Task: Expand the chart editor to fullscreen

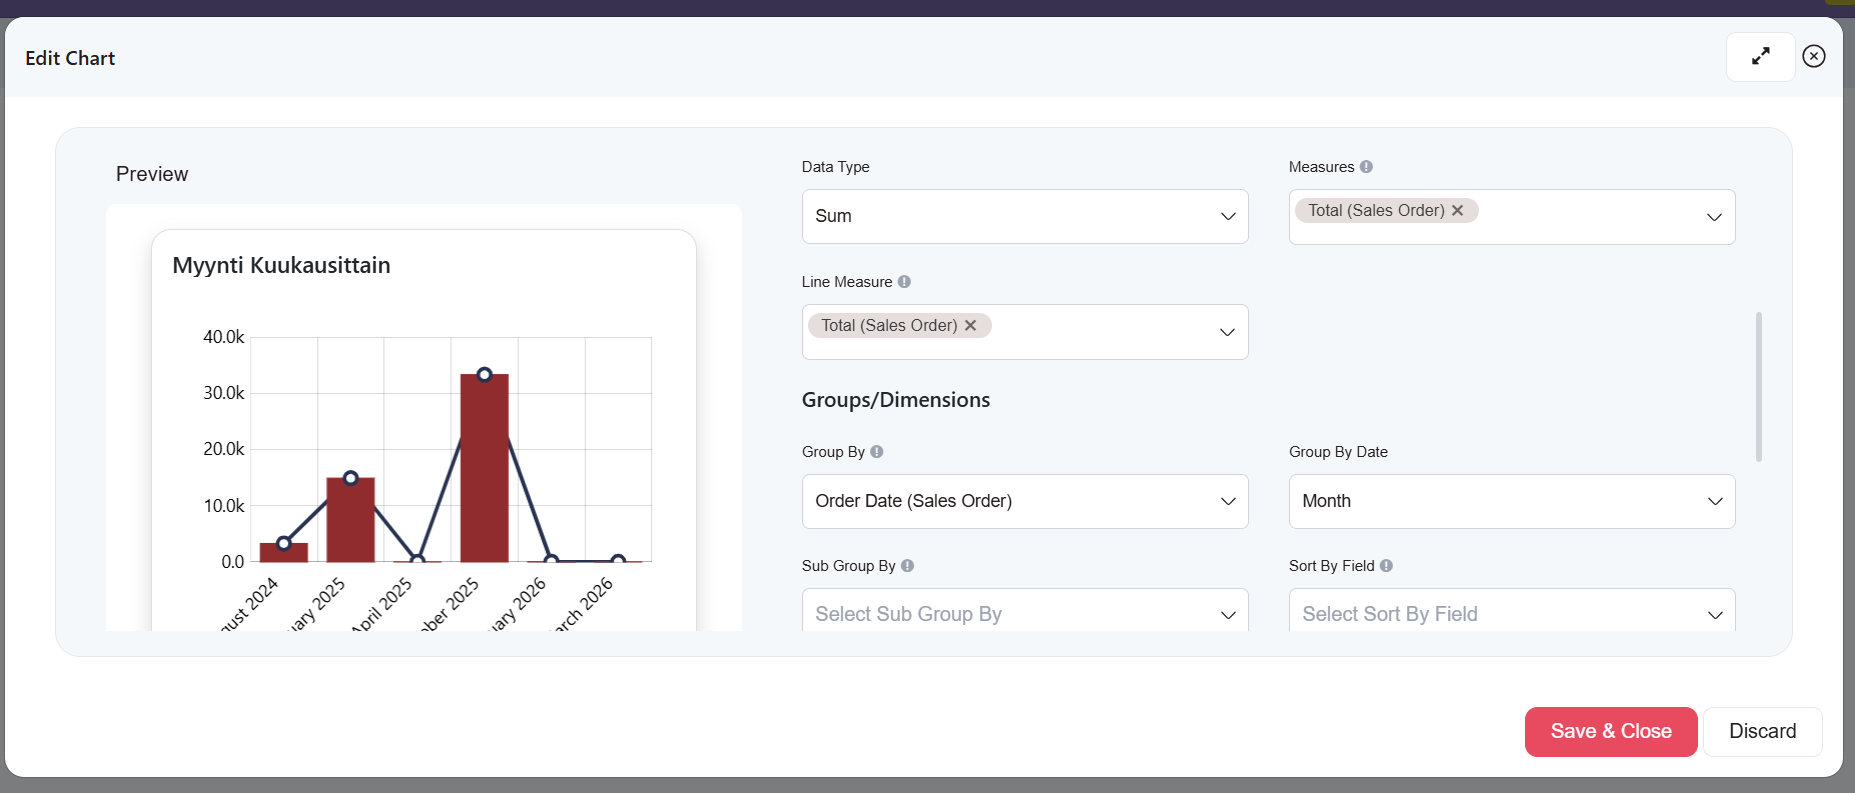Action: click(1760, 57)
